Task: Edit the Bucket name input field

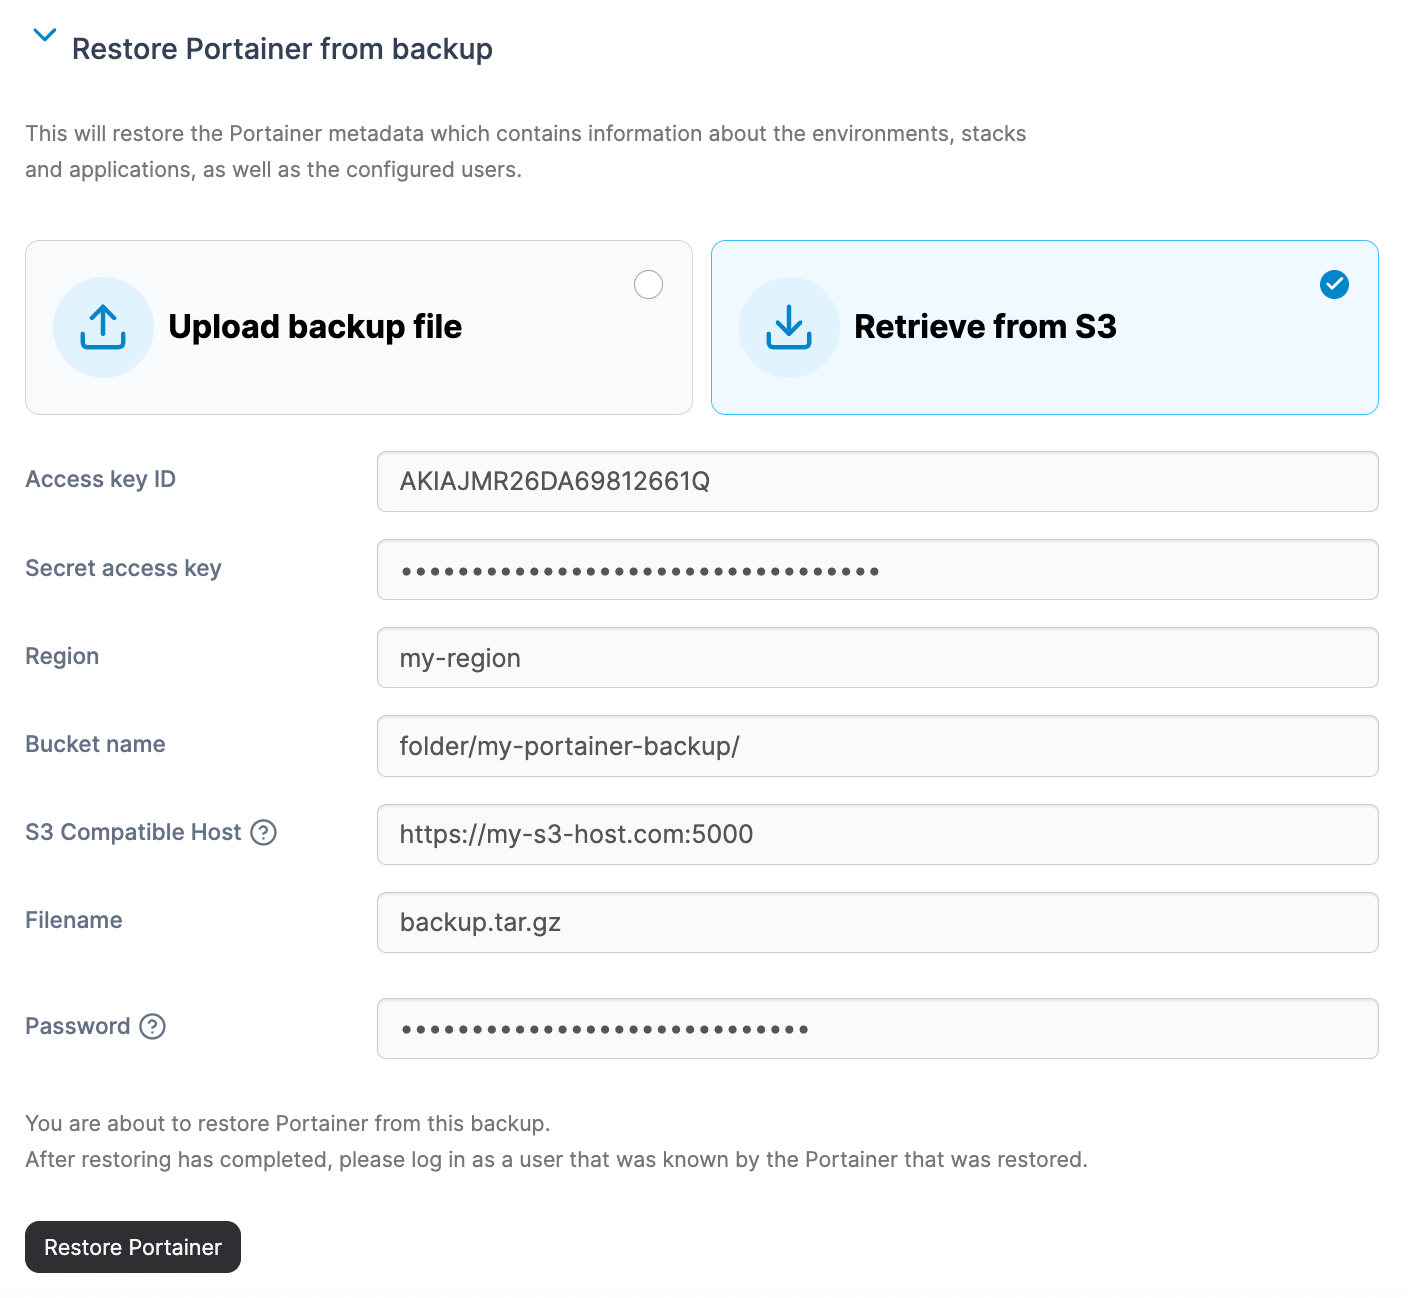Action: pyautogui.click(x=877, y=746)
